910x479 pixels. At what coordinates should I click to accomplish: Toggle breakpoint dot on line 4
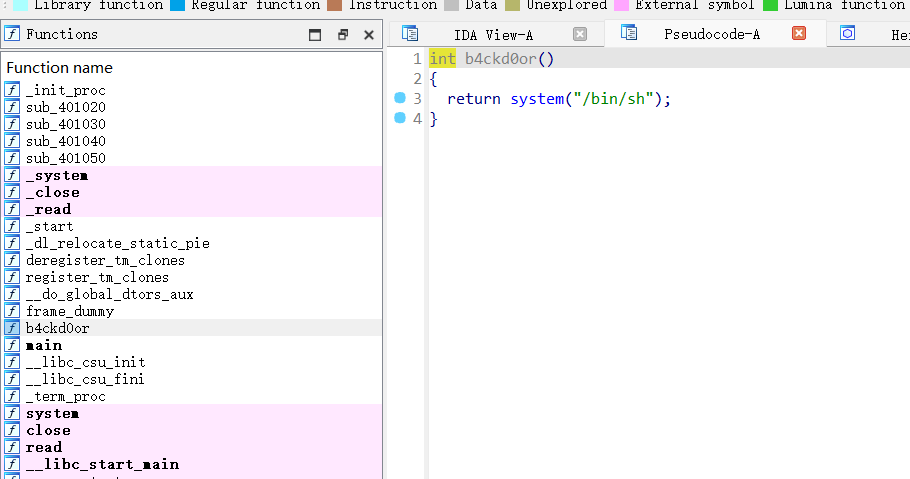coord(400,118)
